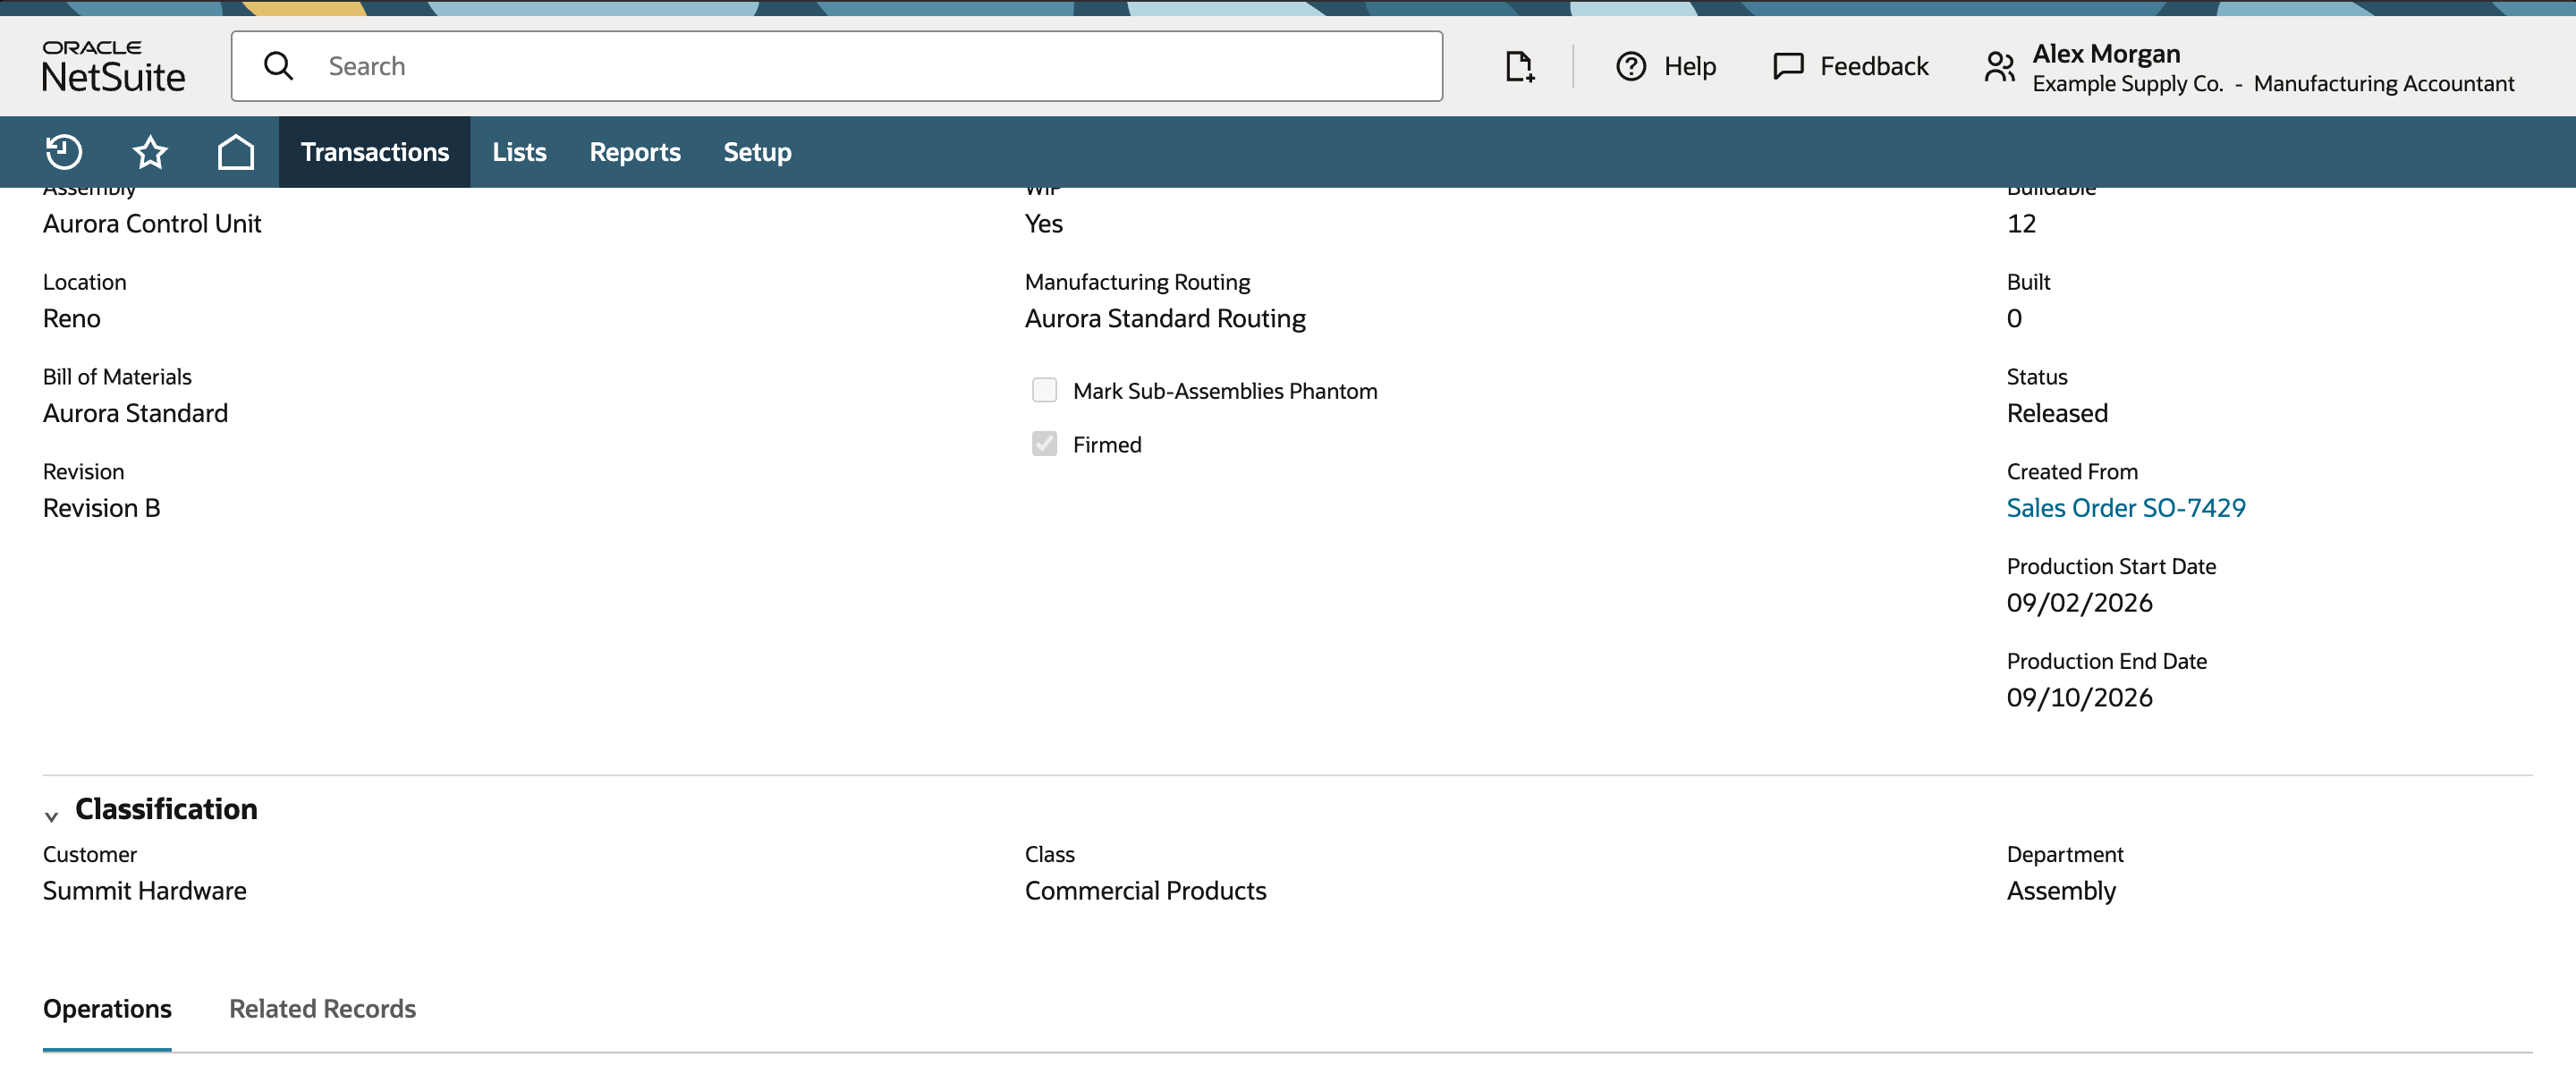Image resolution: width=2576 pixels, height=1074 pixels.
Task: Click the Released status value
Action: pos(2057,413)
